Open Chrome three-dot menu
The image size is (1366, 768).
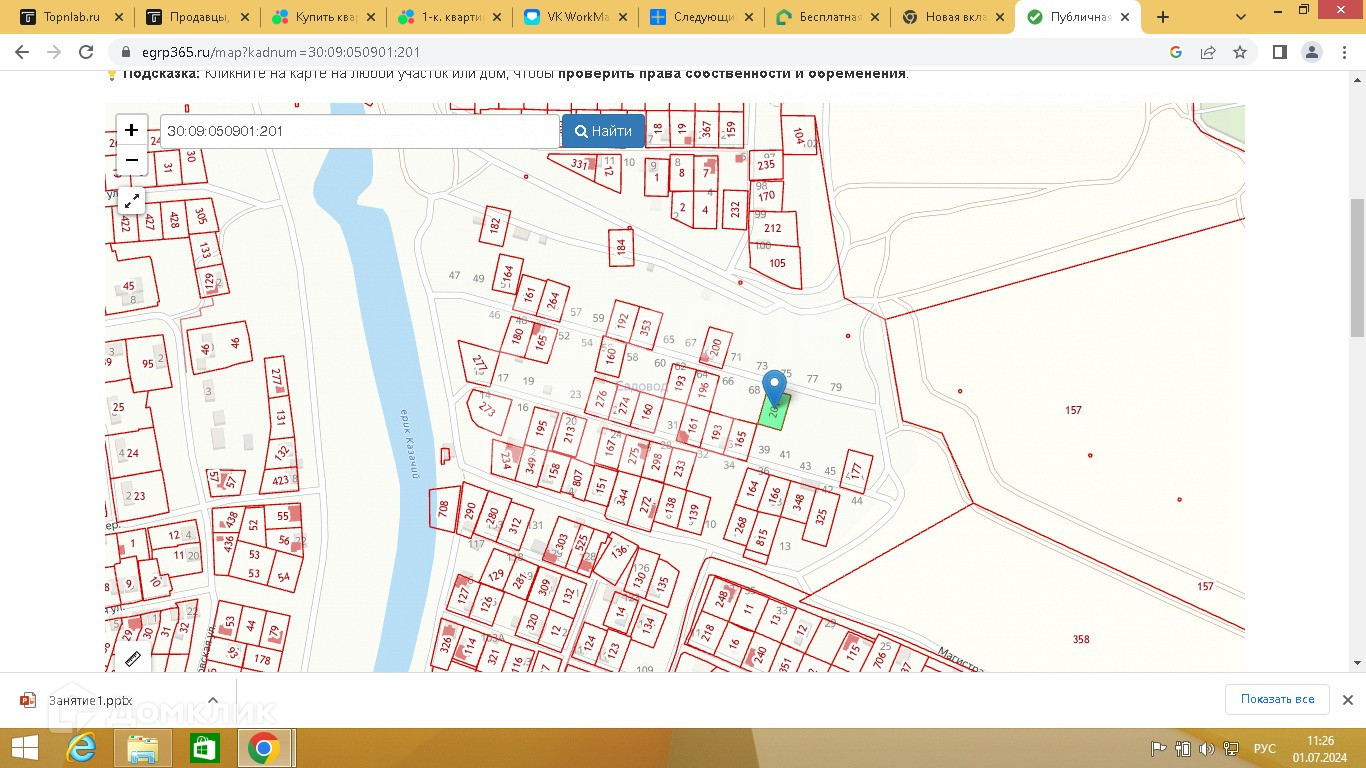click(x=1343, y=52)
